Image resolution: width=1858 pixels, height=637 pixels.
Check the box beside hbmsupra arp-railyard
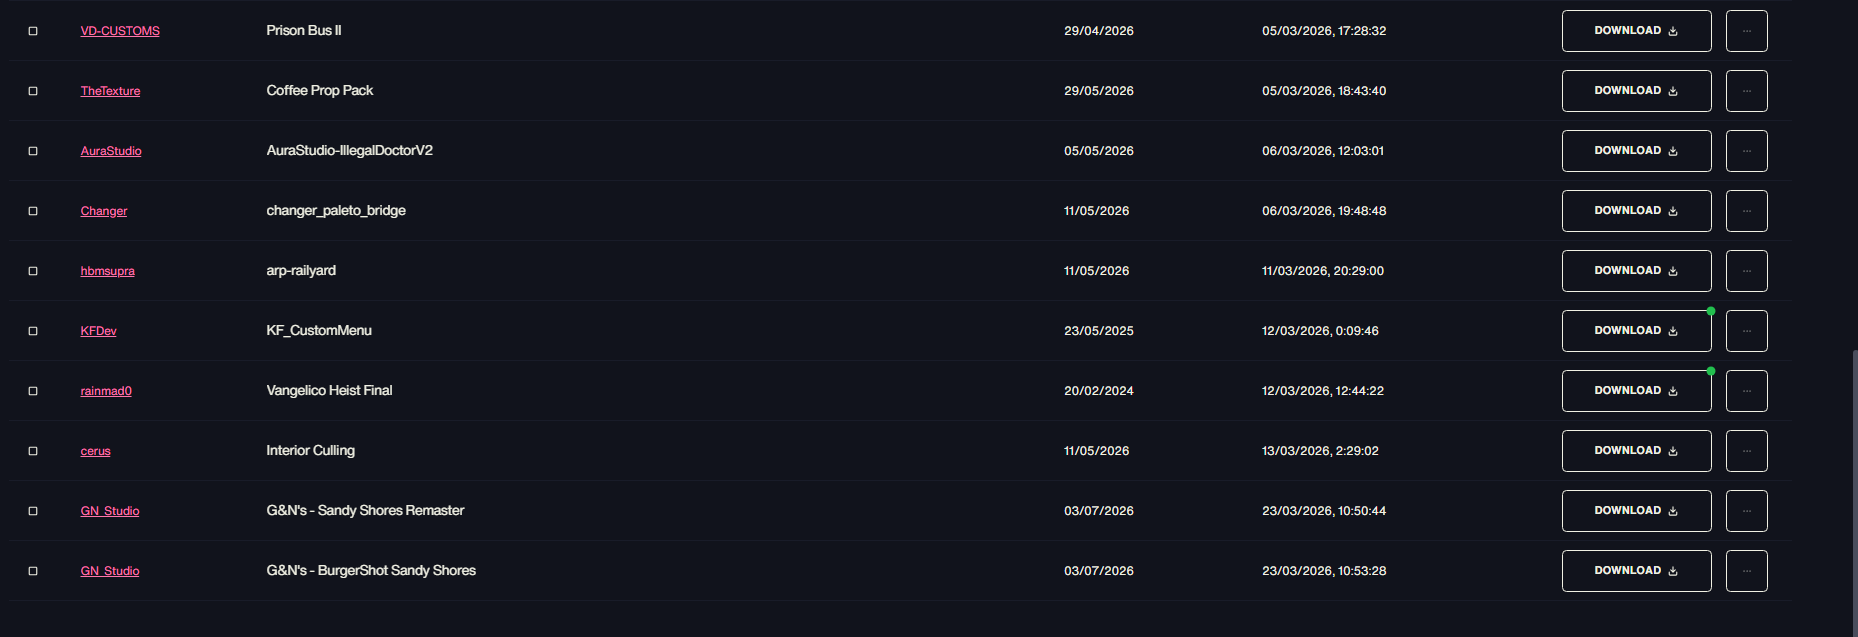point(33,271)
